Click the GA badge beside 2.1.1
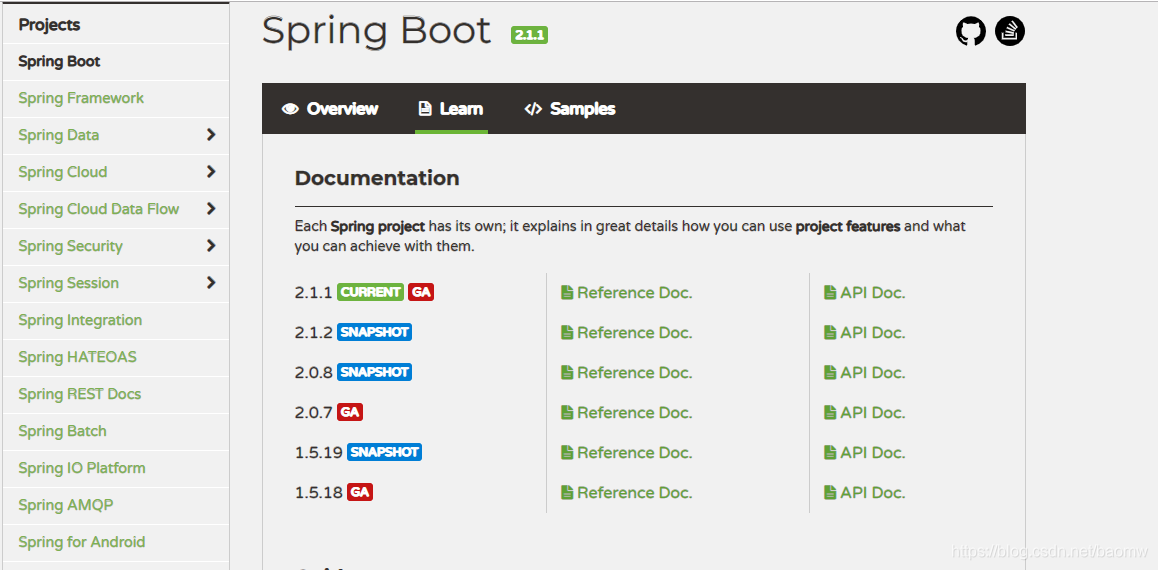The width and height of the screenshot is (1158, 570). click(x=421, y=292)
